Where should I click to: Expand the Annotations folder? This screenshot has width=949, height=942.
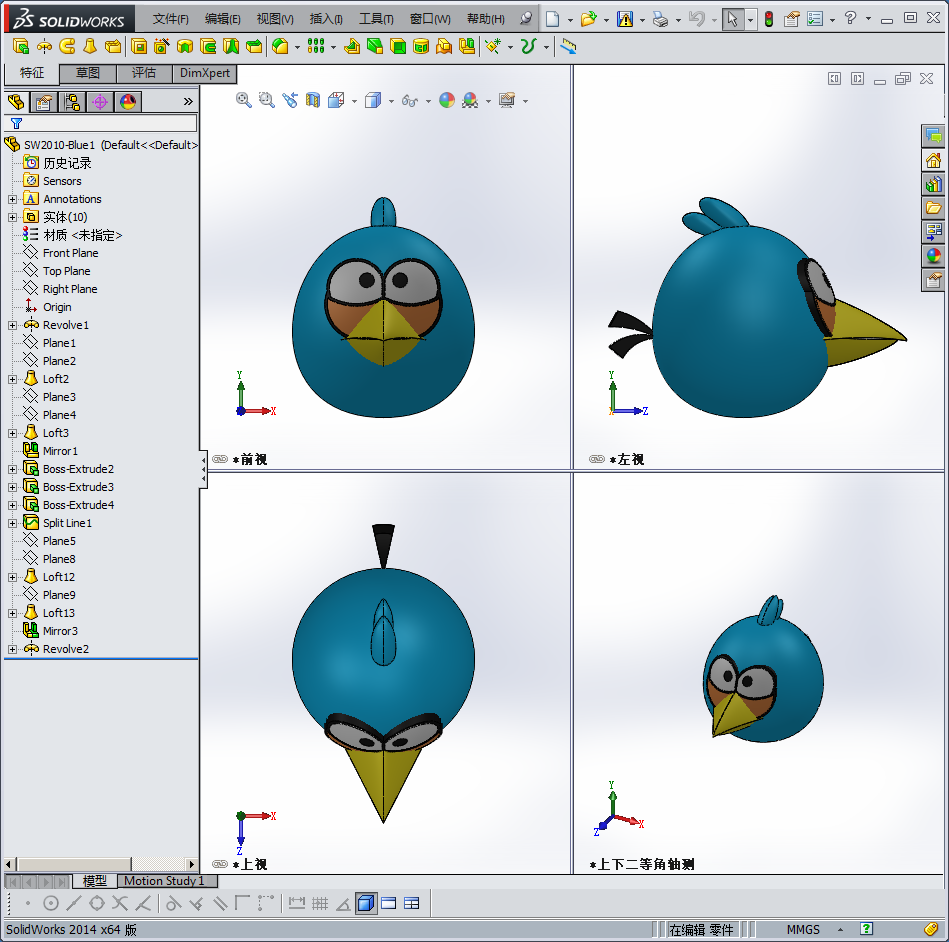point(12,199)
